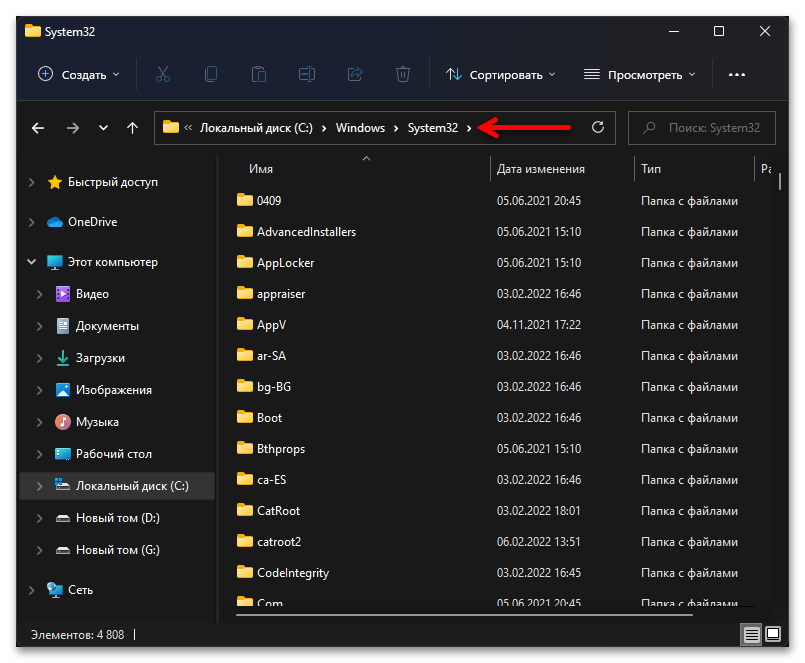Select the ar-SA folder name
The width and height of the screenshot is (805, 663).
click(x=271, y=356)
